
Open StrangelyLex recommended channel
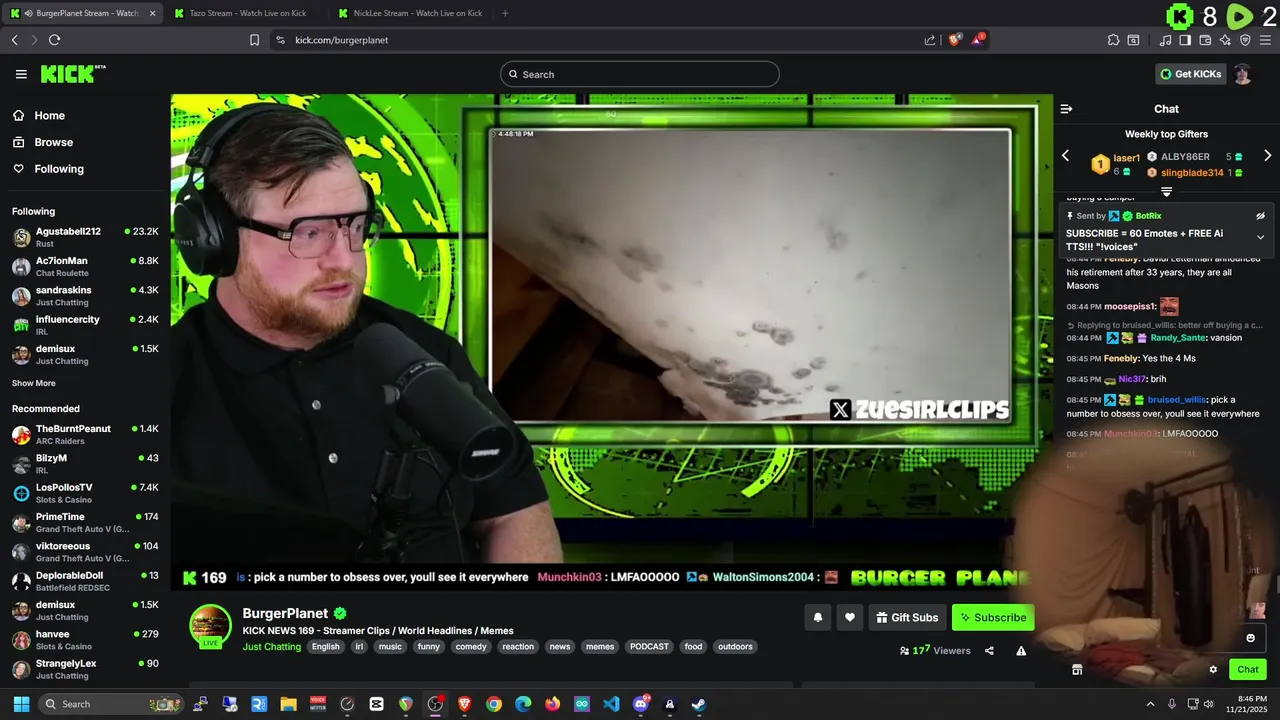pyautogui.click(x=85, y=669)
